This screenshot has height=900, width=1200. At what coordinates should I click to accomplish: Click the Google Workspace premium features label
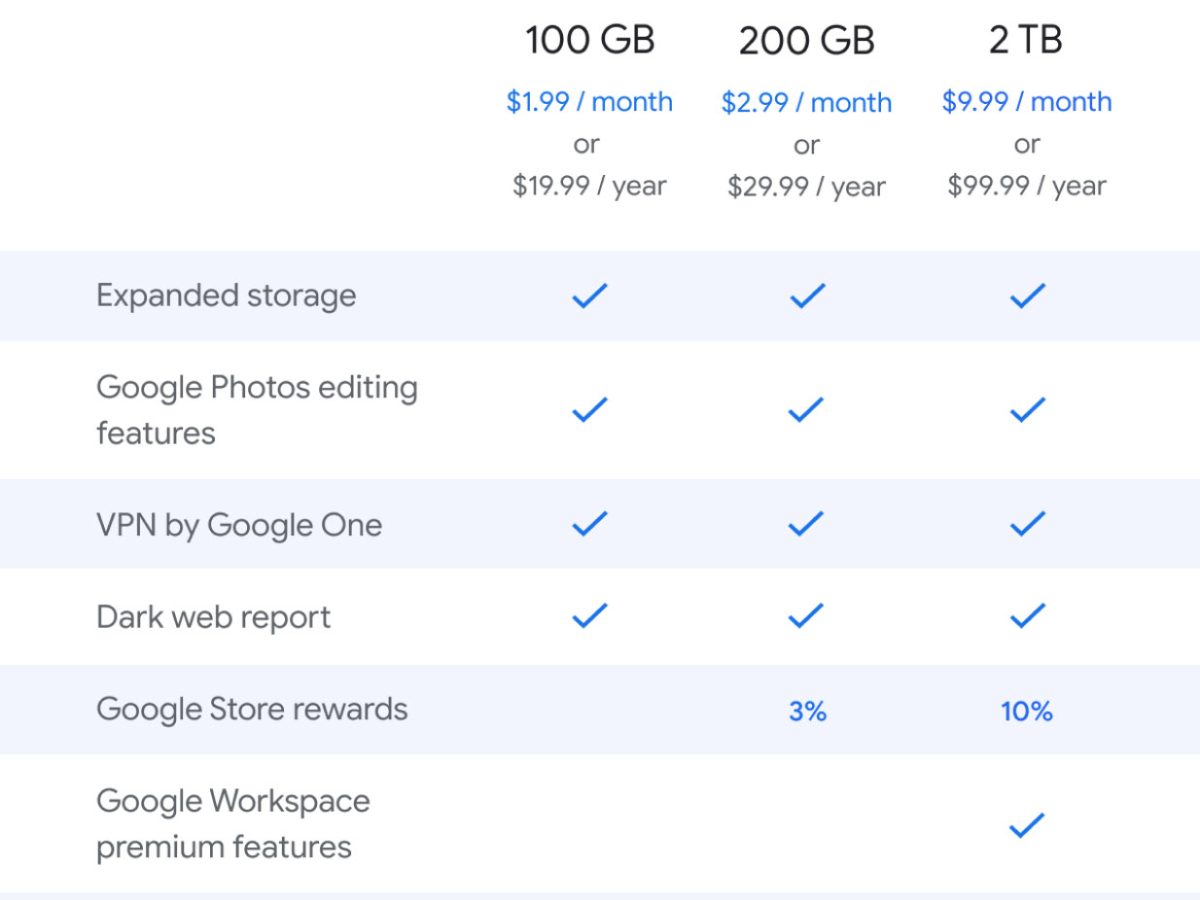pyautogui.click(x=233, y=824)
